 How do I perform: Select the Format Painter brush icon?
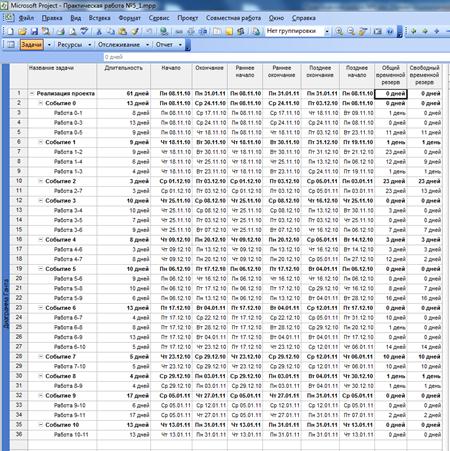coord(135,31)
